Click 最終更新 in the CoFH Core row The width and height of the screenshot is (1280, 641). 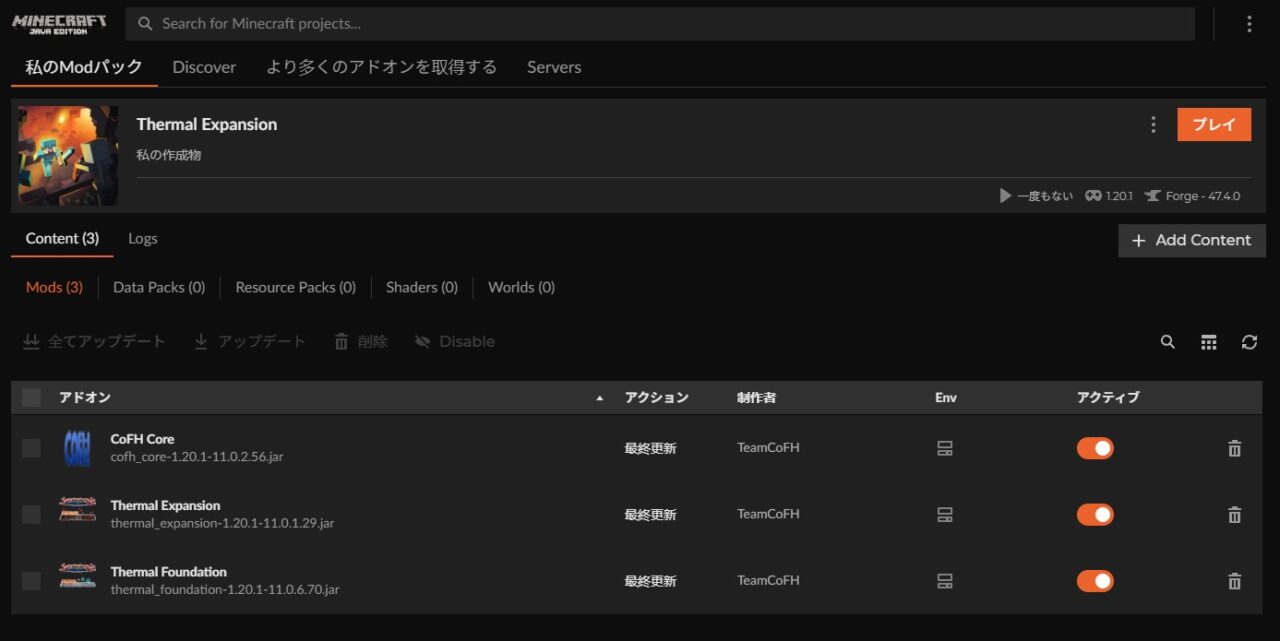(651, 448)
